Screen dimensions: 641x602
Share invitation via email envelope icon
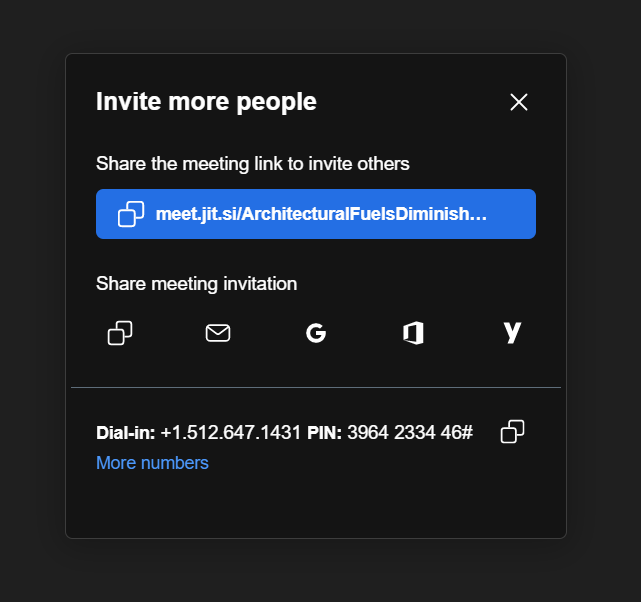click(x=218, y=333)
